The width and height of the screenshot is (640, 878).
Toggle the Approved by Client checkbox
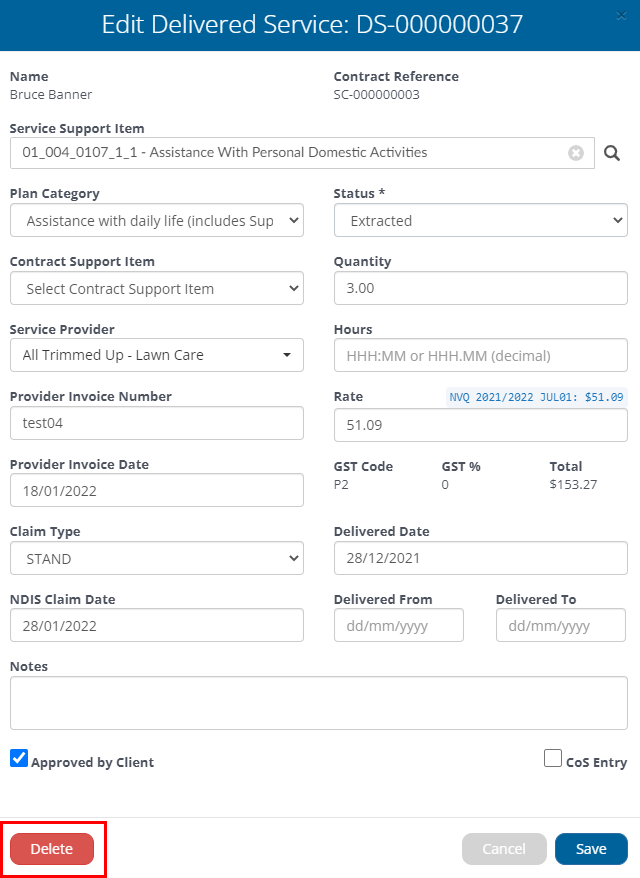coord(19,758)
